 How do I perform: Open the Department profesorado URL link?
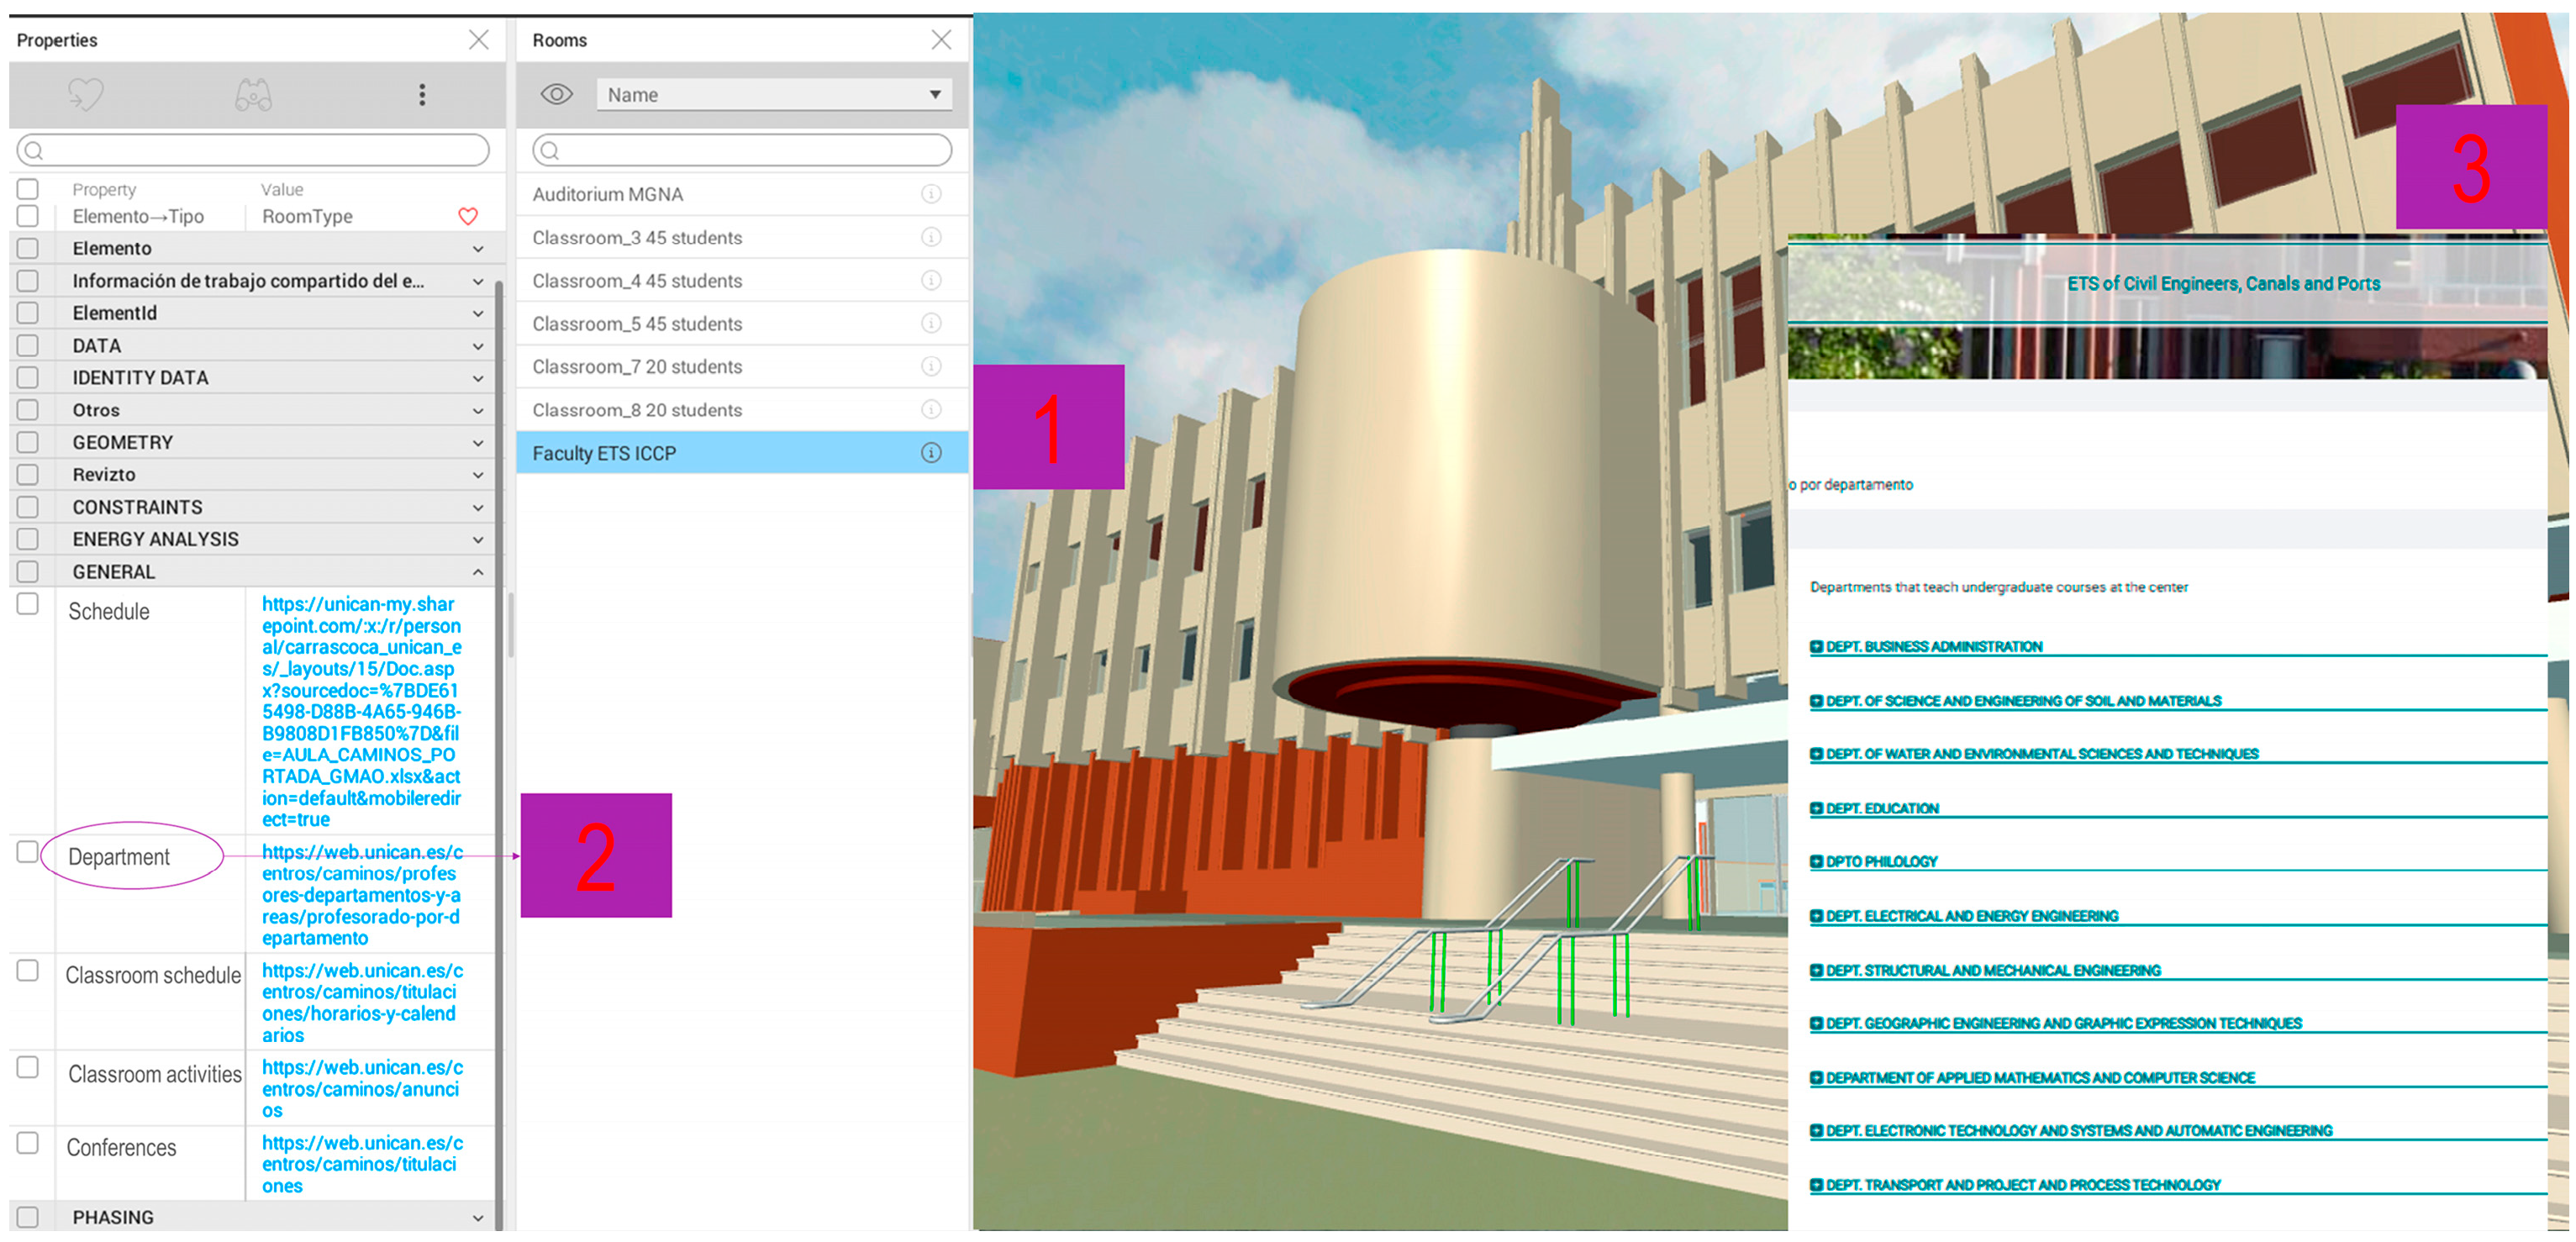pos(361,895)
